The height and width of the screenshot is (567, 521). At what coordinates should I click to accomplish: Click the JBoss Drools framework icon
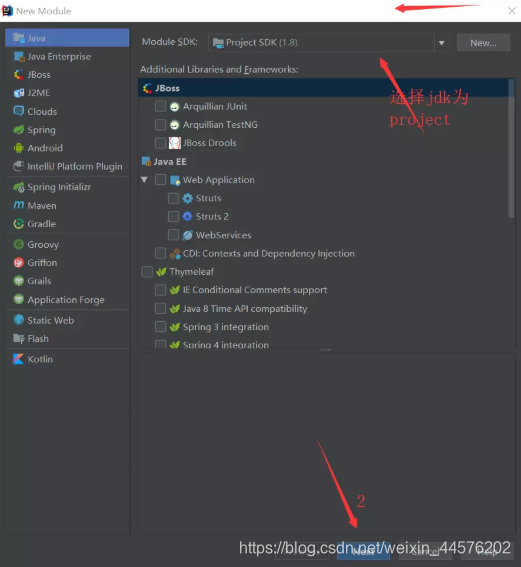tap(175, 143)
